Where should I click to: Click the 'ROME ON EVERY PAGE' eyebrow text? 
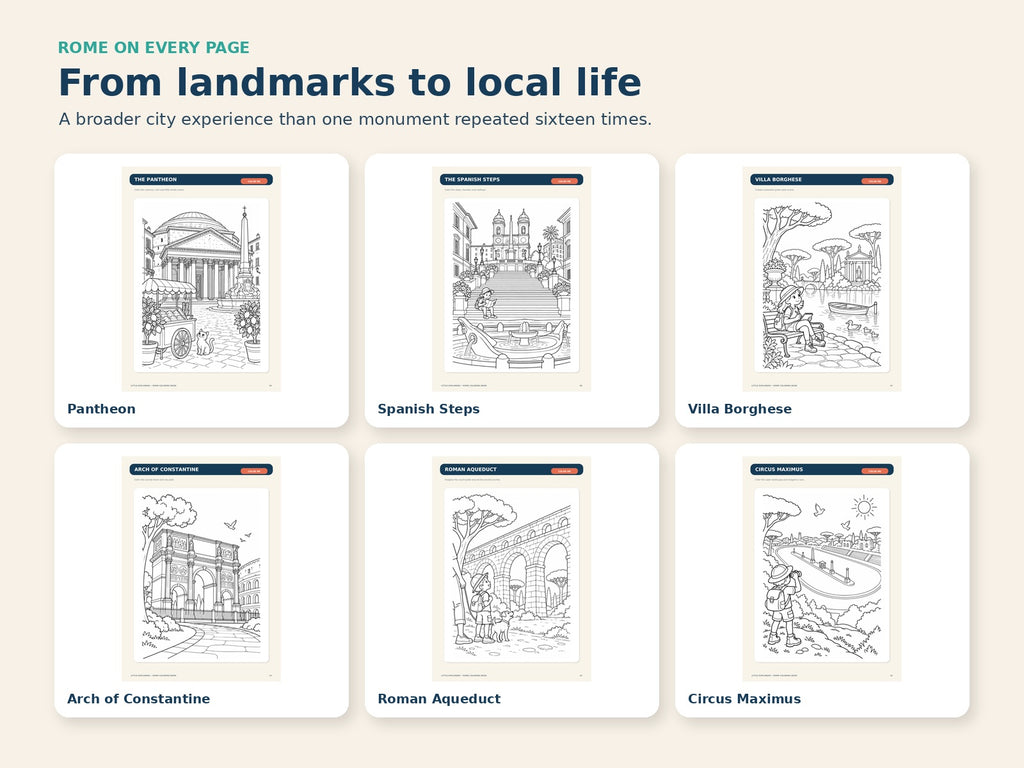pos(153,48)
